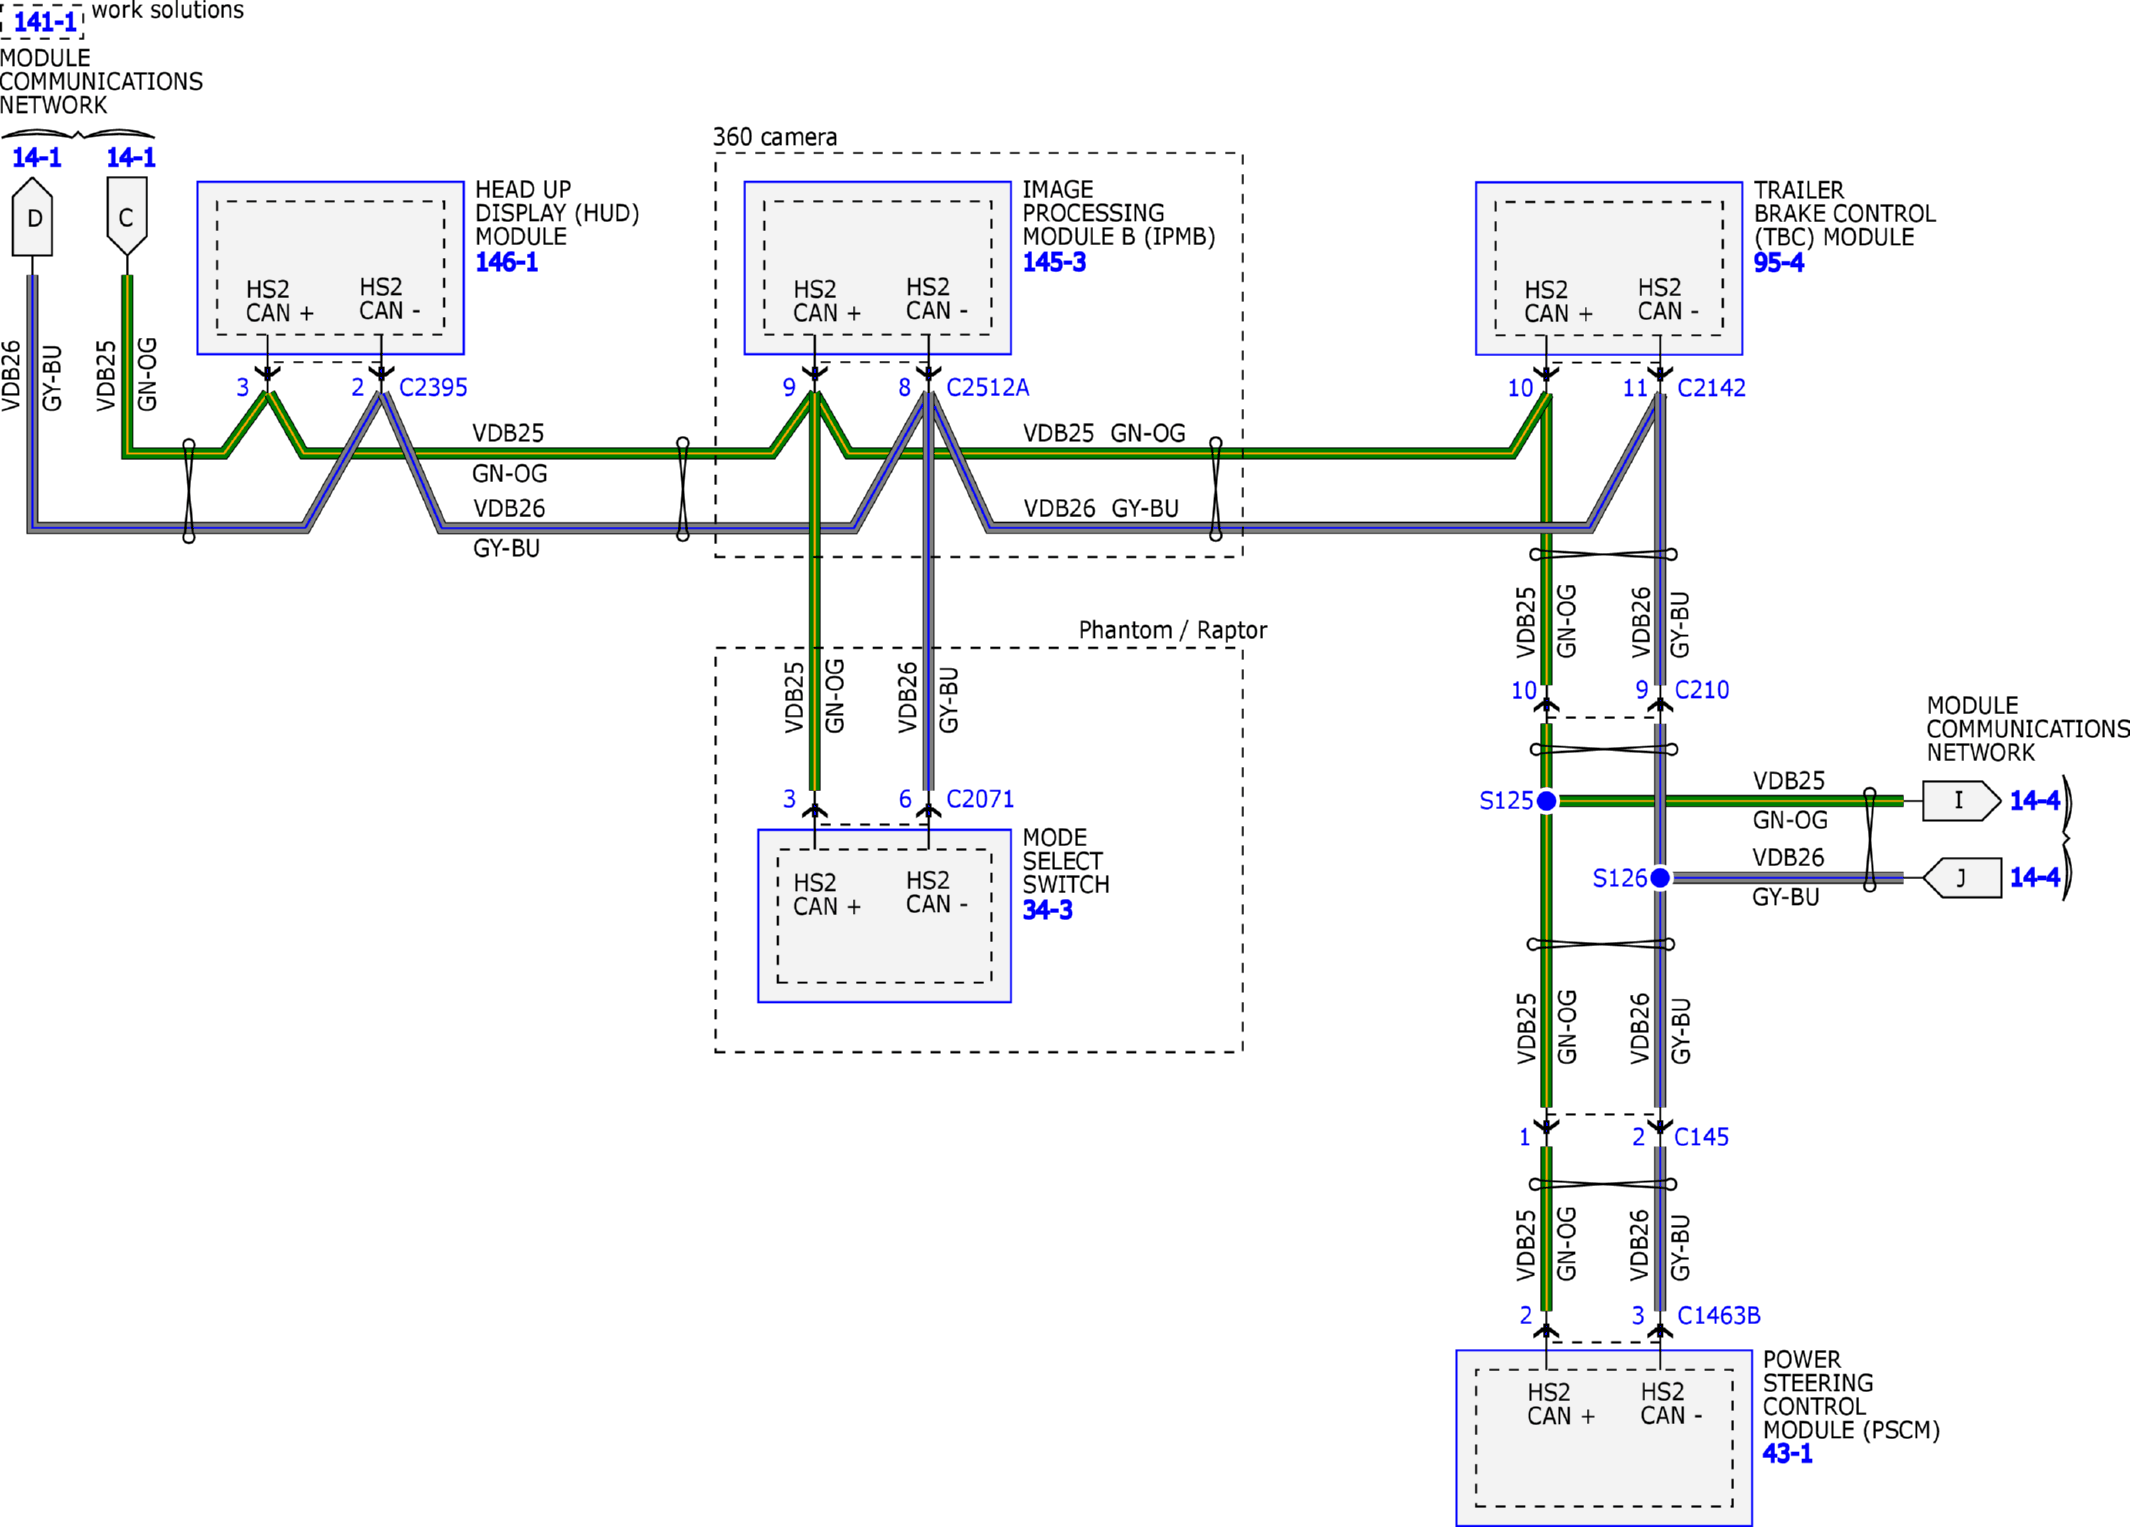
Task: Click the Head Up Display module box
Action: pos(330,267)
